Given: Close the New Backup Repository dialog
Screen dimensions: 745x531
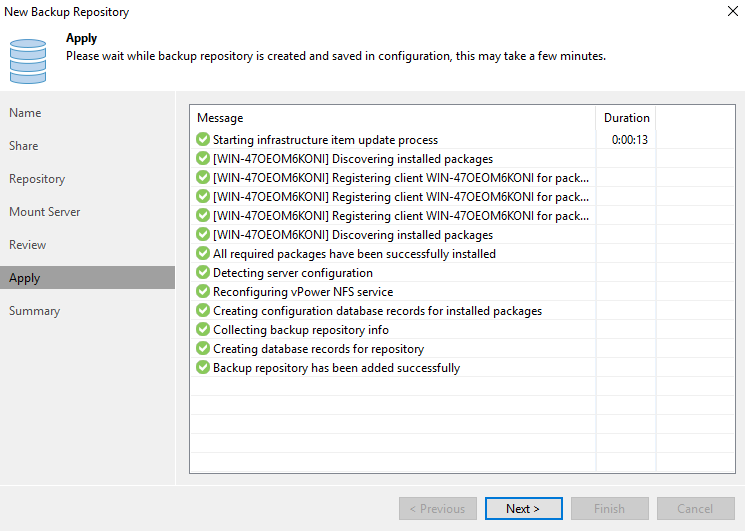Looking at the screenshot, I should [733, 11].
